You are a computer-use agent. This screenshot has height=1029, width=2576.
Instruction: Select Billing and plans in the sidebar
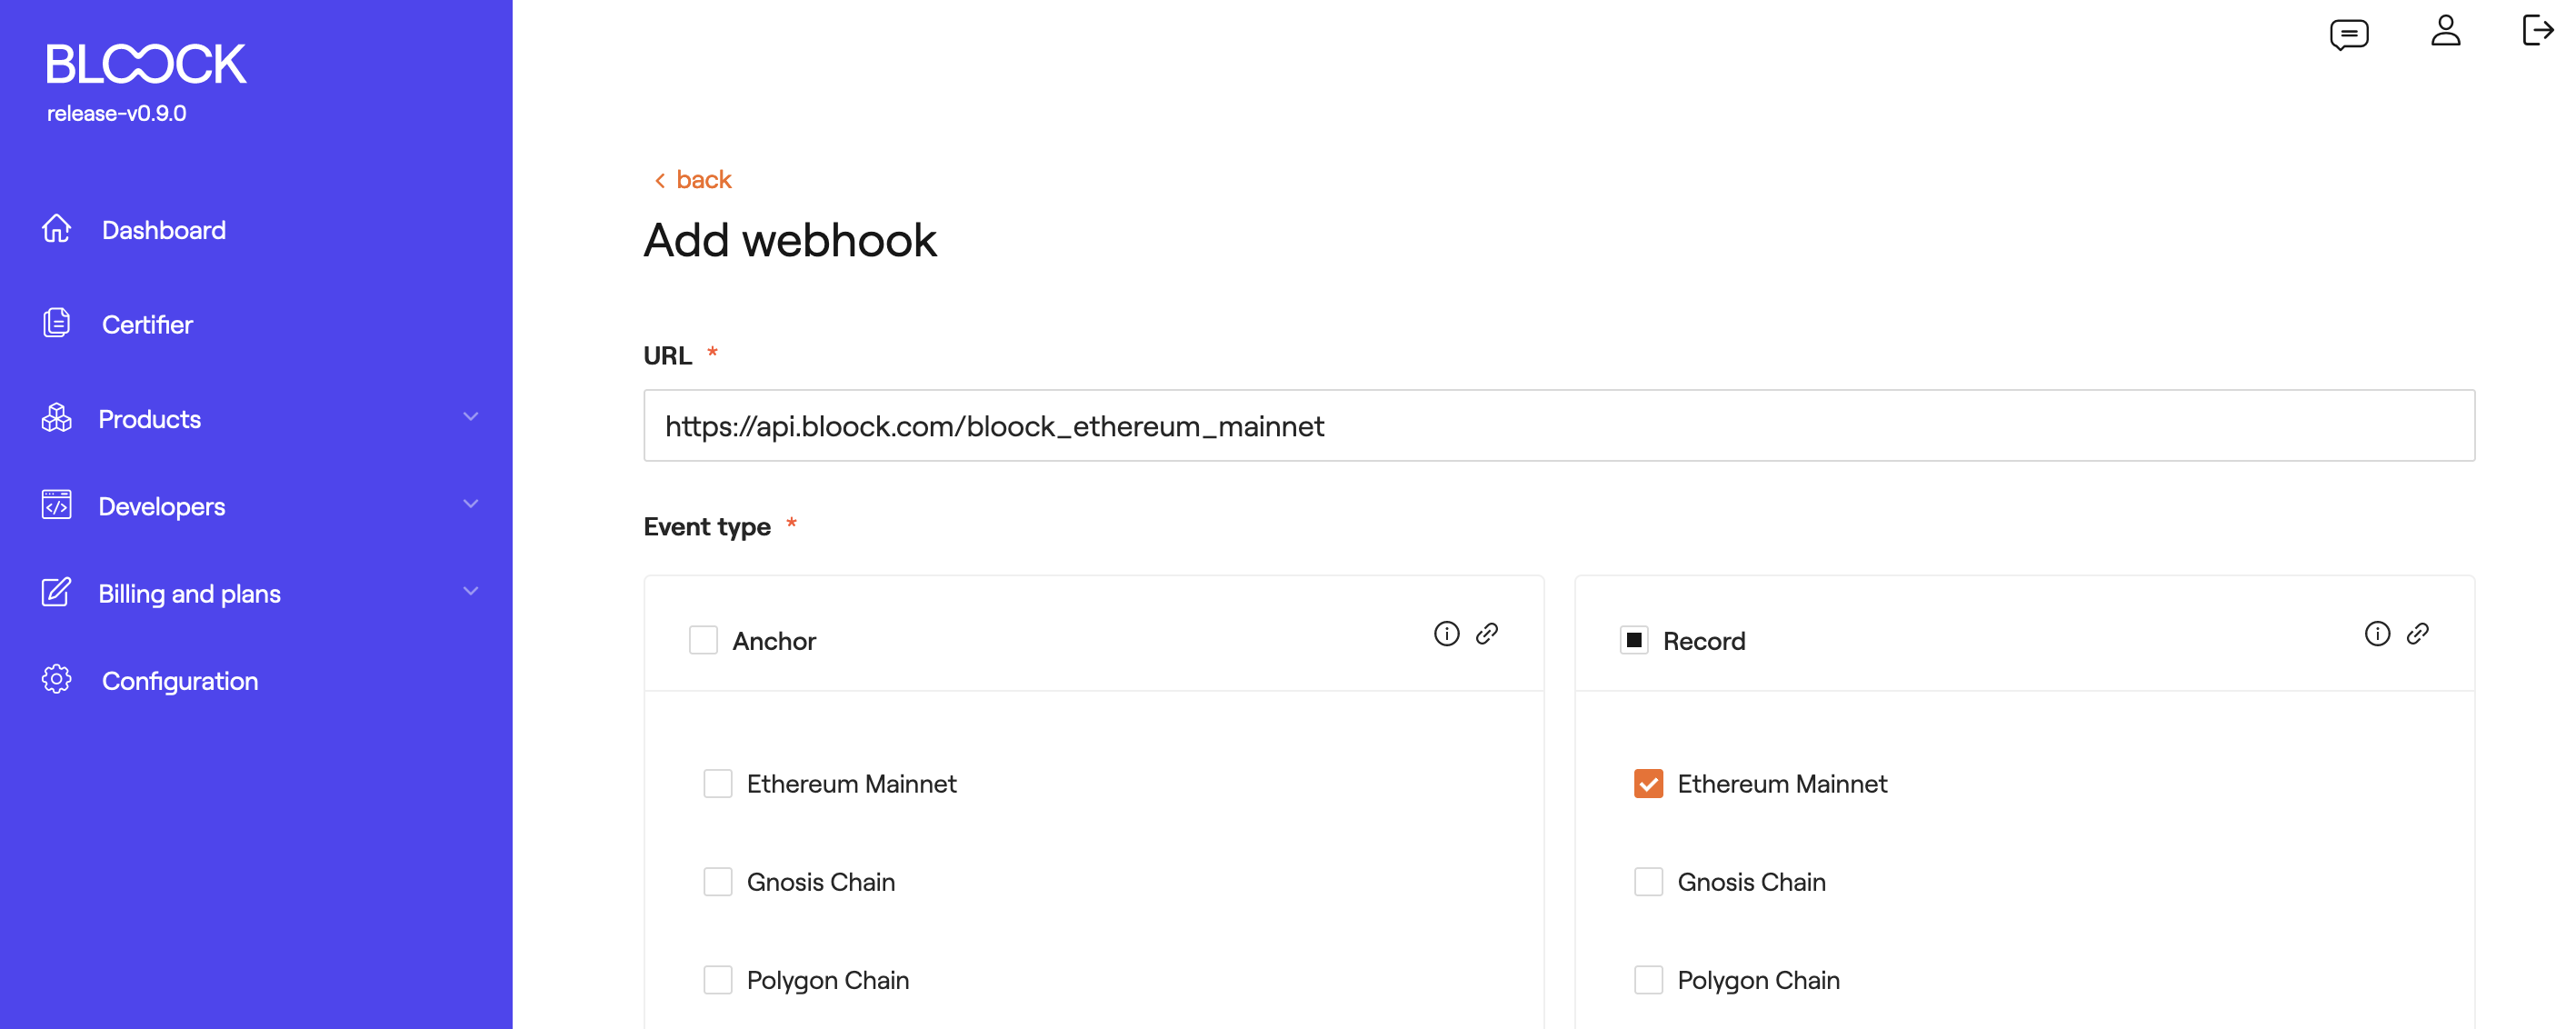189,592
